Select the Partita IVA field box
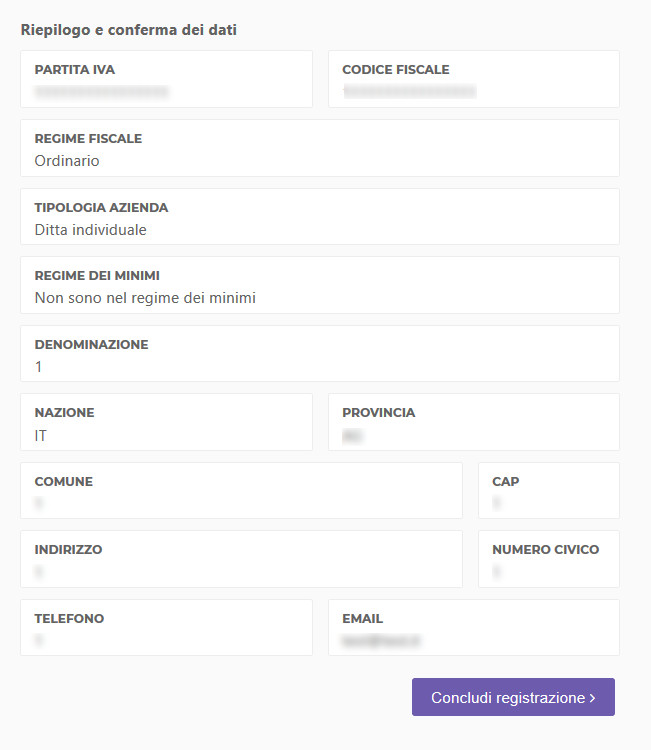 [x=166, y=79]
